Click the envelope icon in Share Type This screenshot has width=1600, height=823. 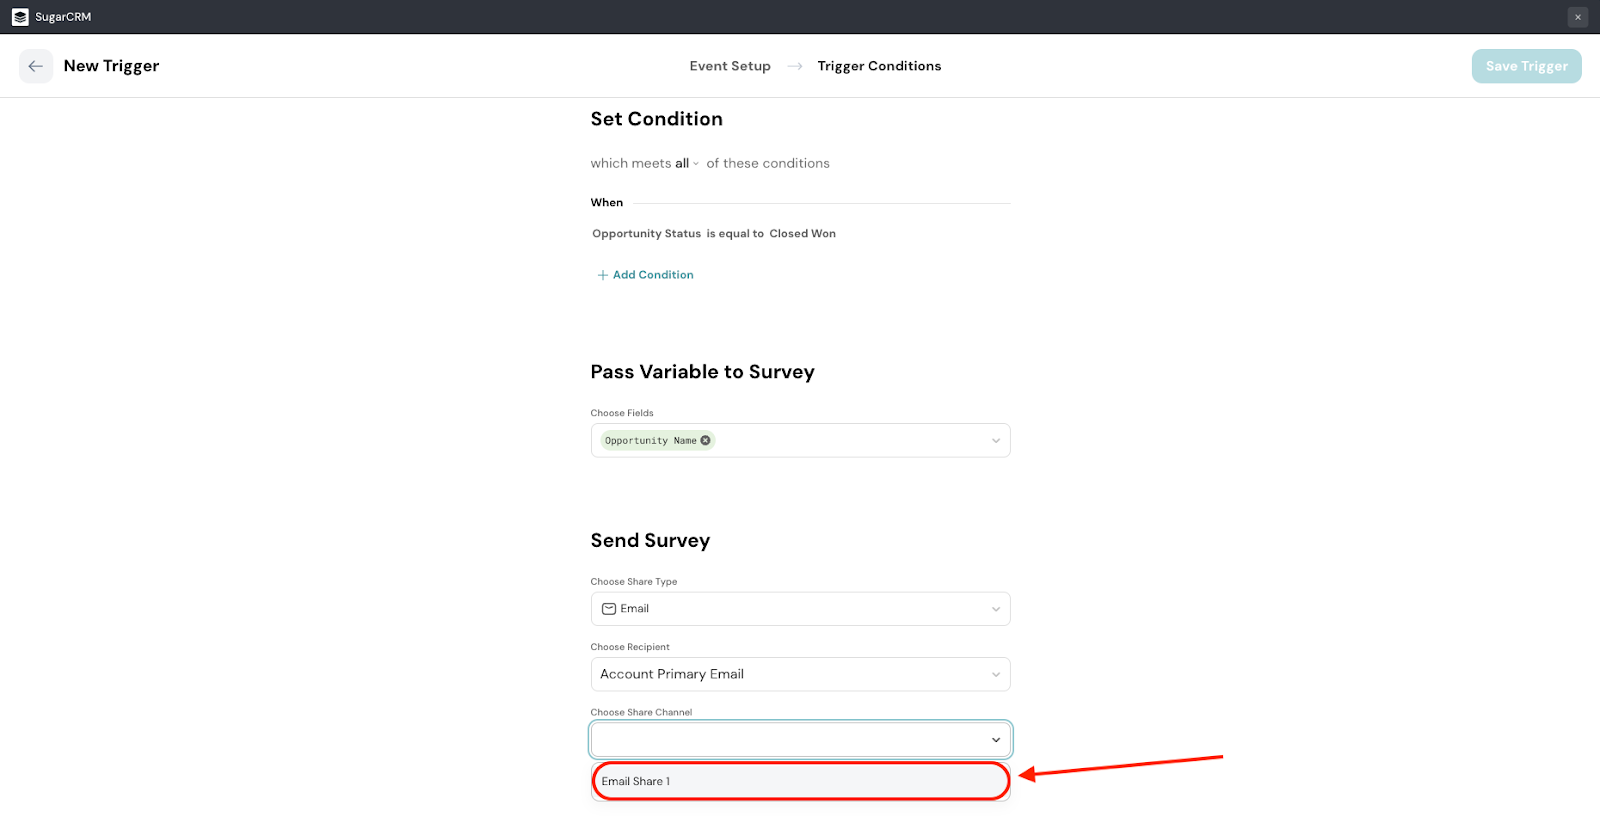point(608,609)
